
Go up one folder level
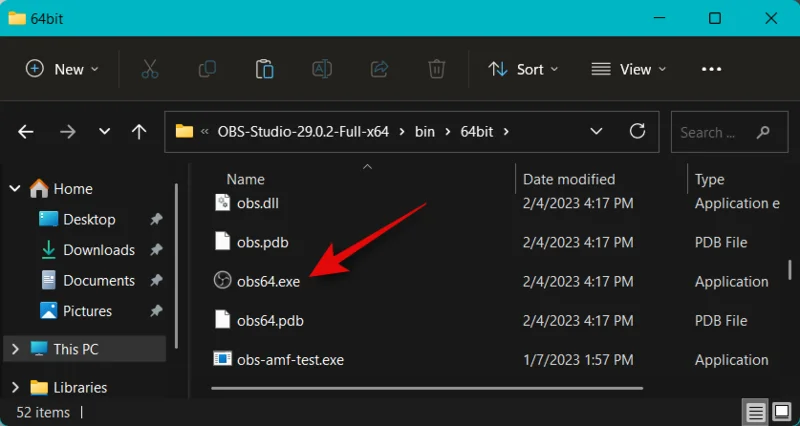pyautogui.click(x=139, y=132)
